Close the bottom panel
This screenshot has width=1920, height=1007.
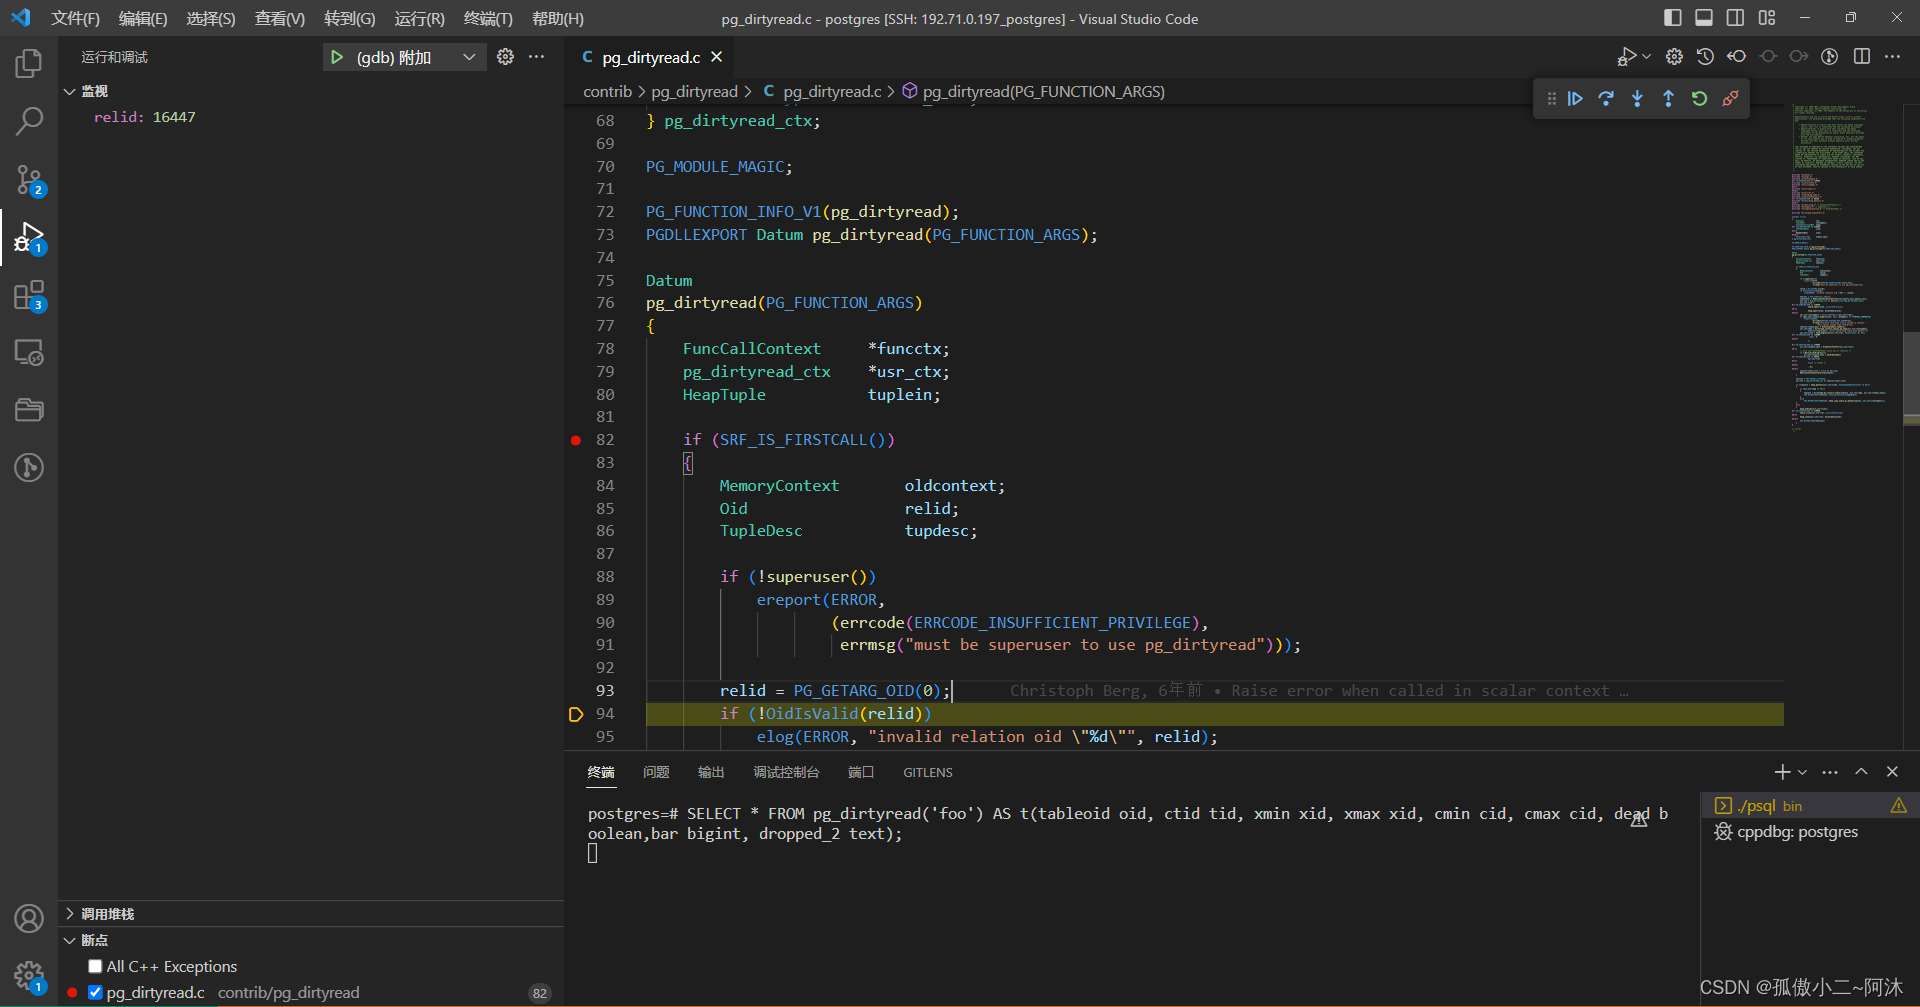pos(1892,772)
